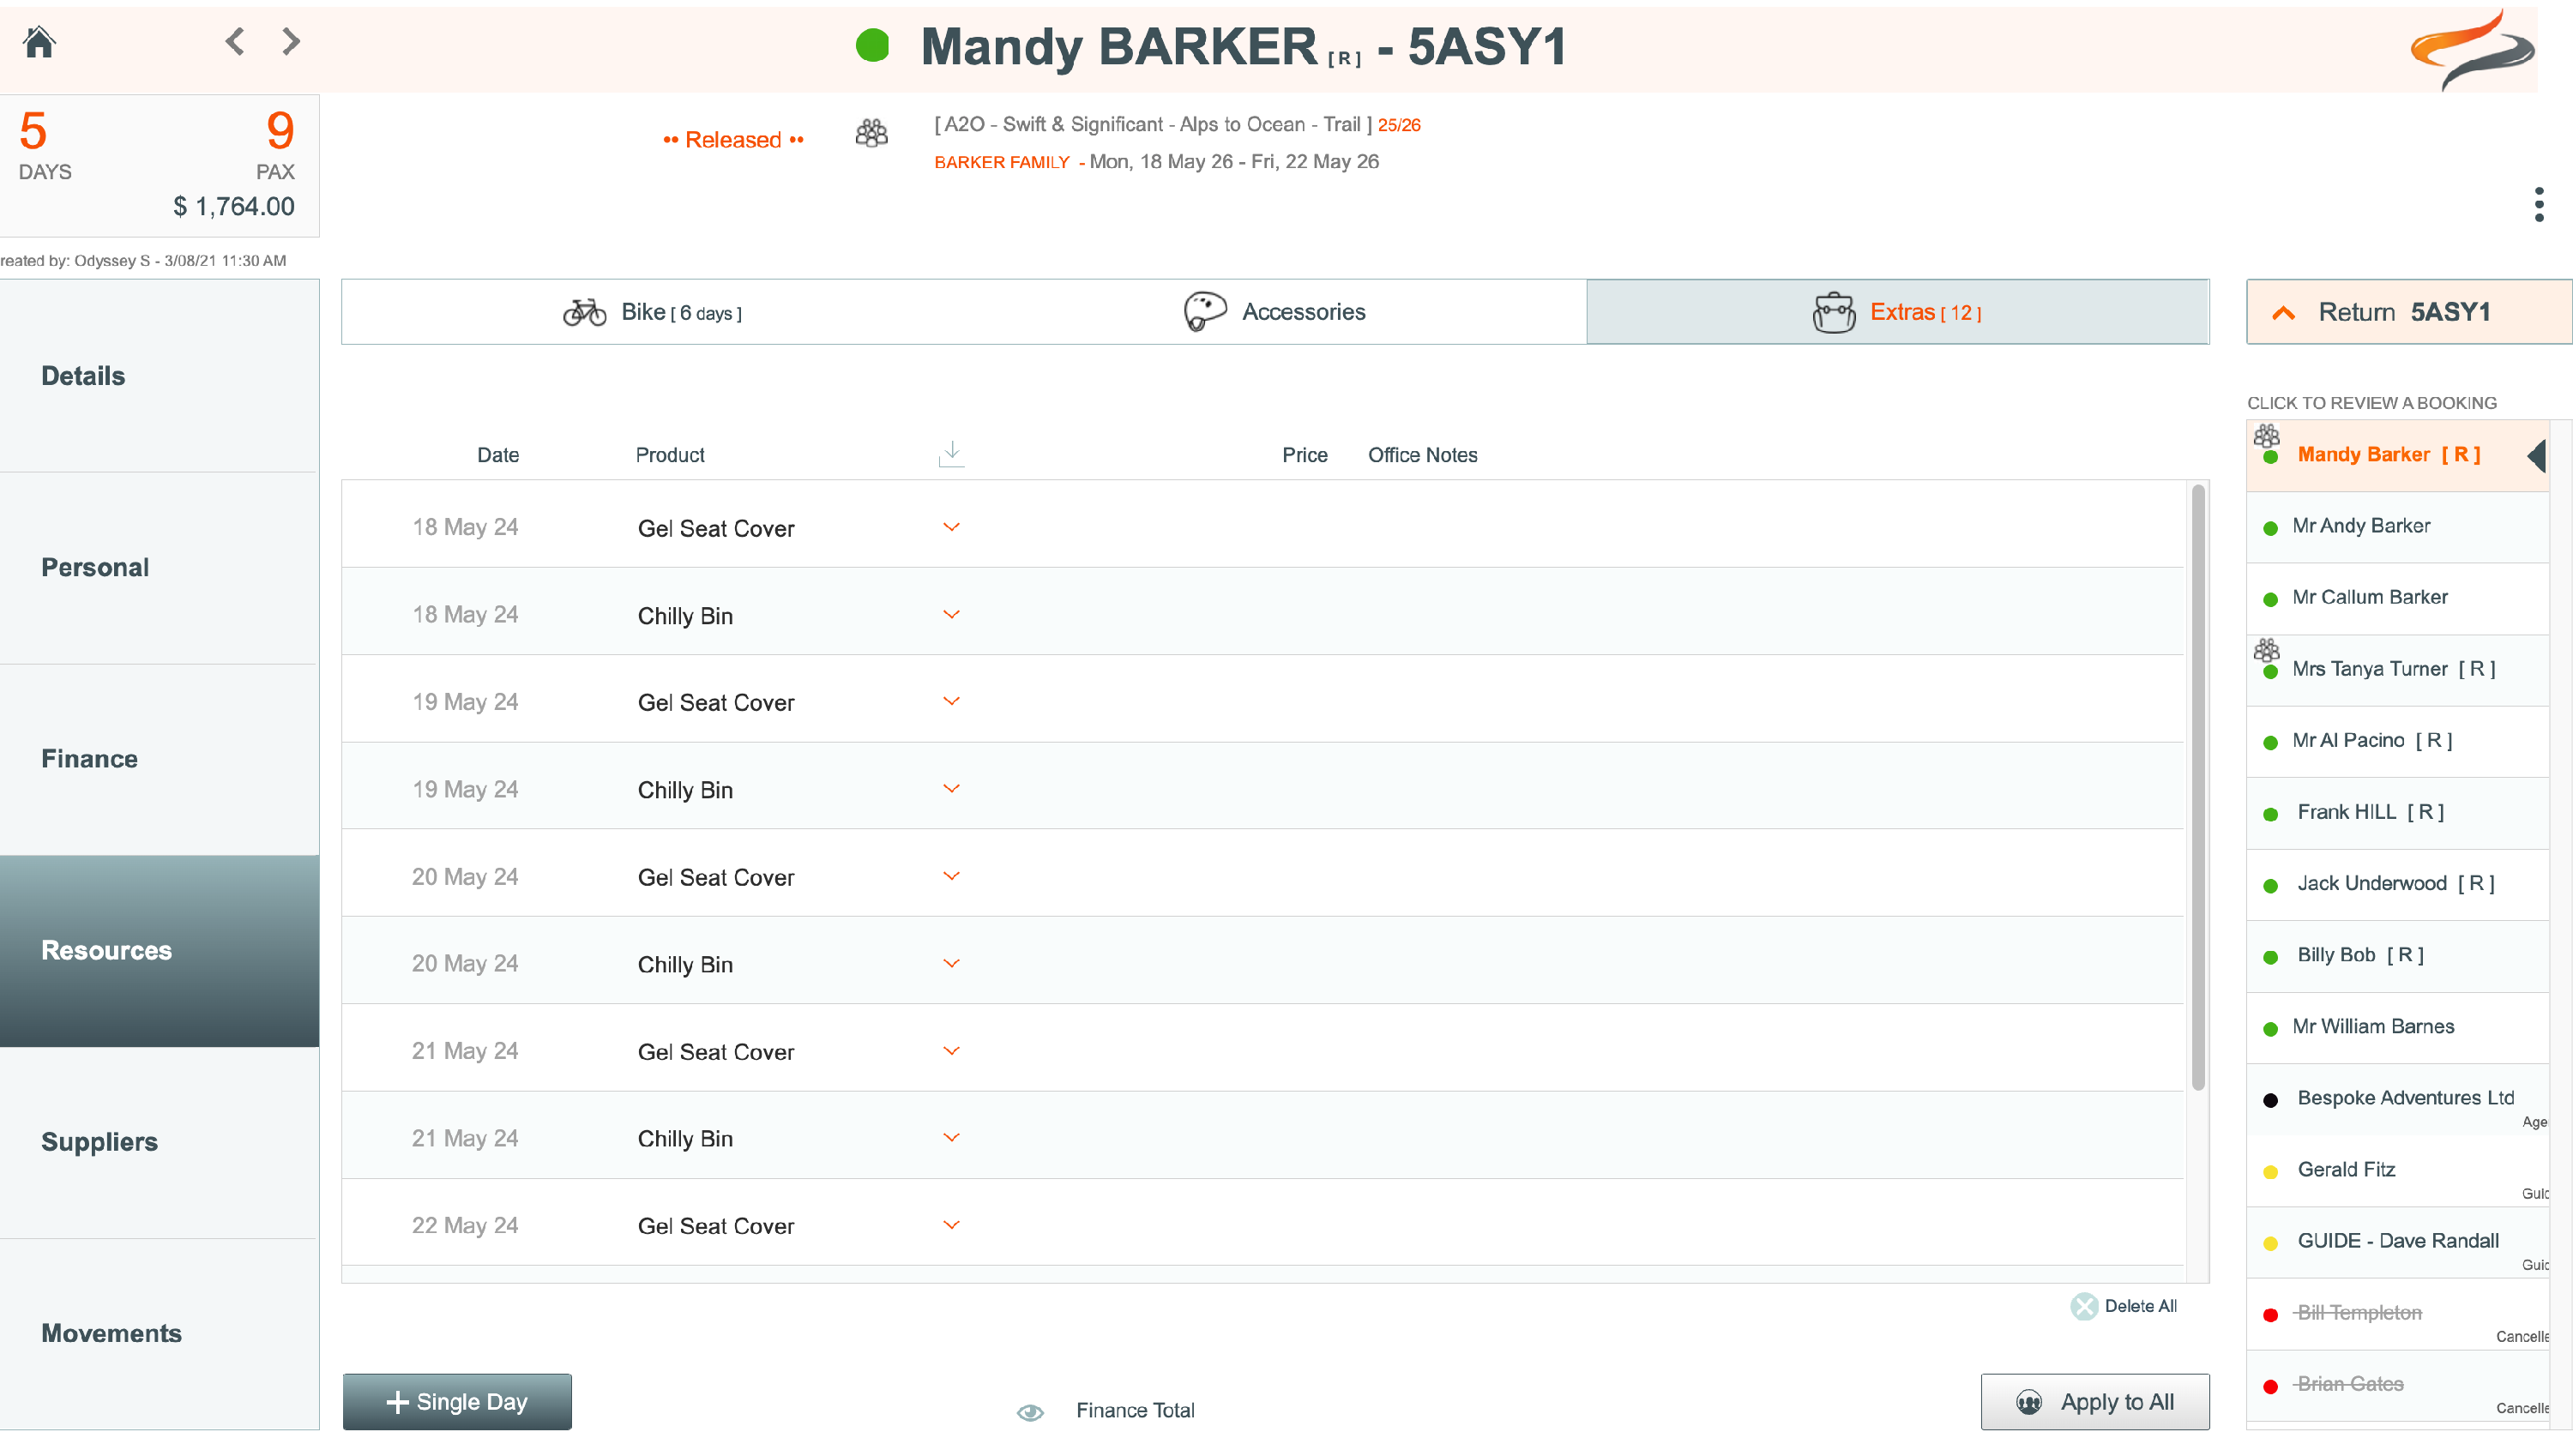Toggle Finance Total visibility eye
This screenshot has width=2573, height=1456.
point(1030,1411)
